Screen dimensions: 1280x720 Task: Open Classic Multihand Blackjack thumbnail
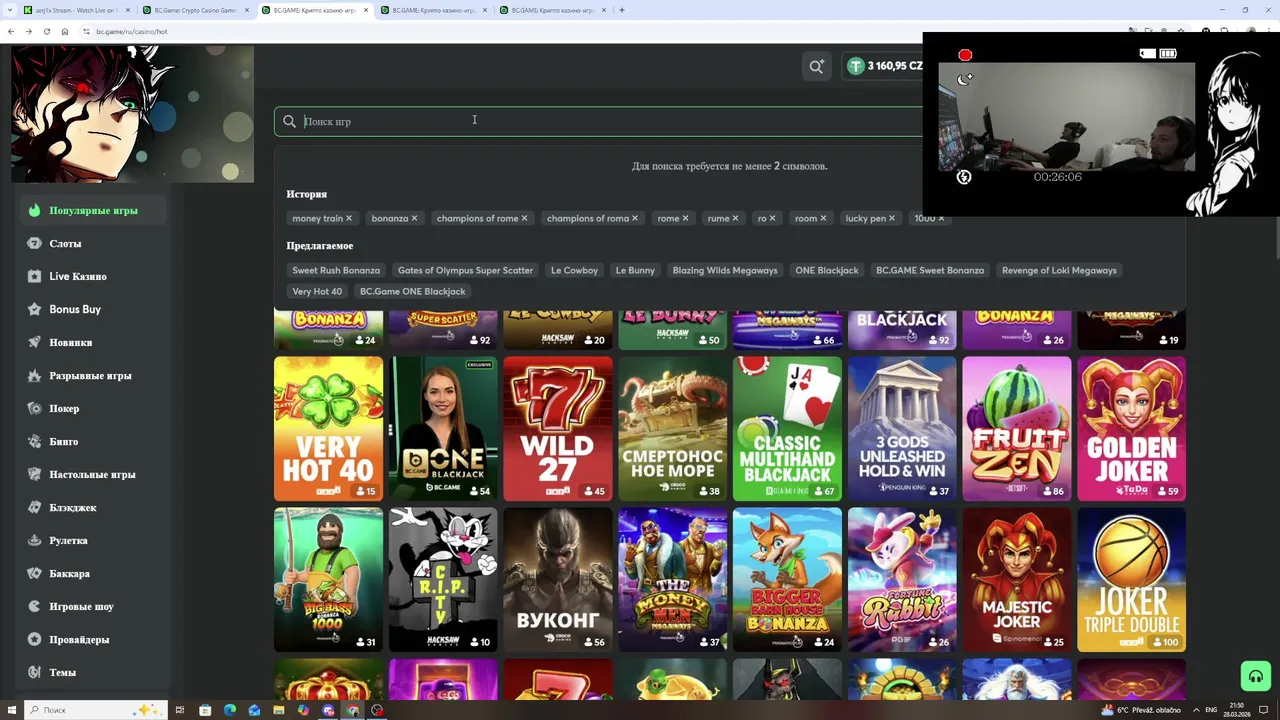[x=787, y=428]
